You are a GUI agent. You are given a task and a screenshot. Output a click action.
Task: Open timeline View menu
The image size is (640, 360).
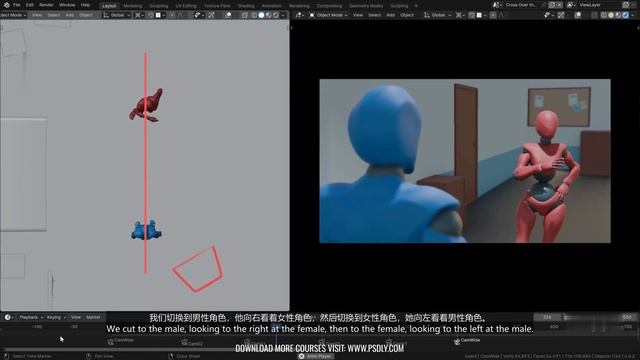click(76, 317)
